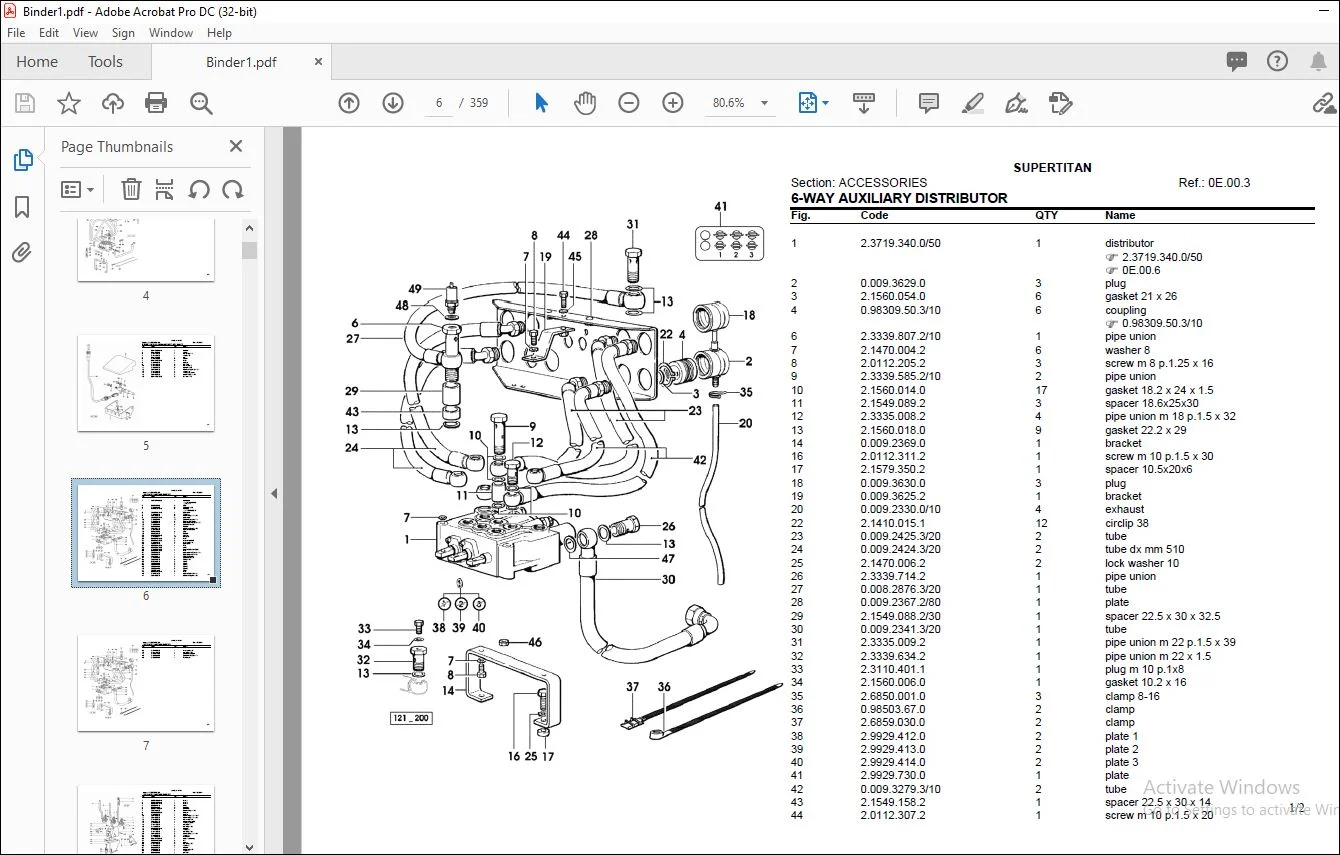1340x855 pixels.
Task: Print the document
Action: click(156, 103)
